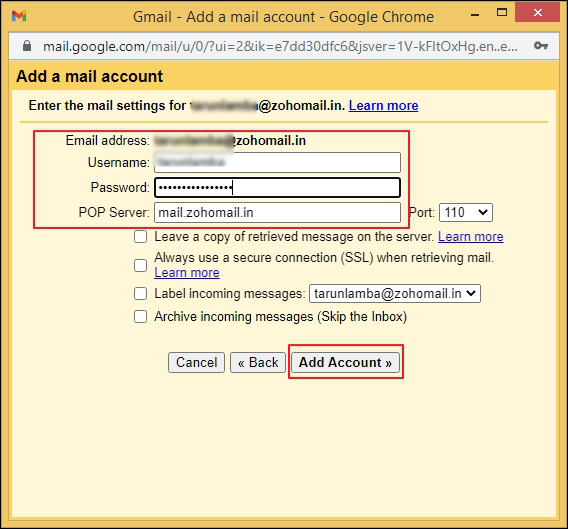
Task: Open Learn more link under SSL option
Action: point(187,272)
